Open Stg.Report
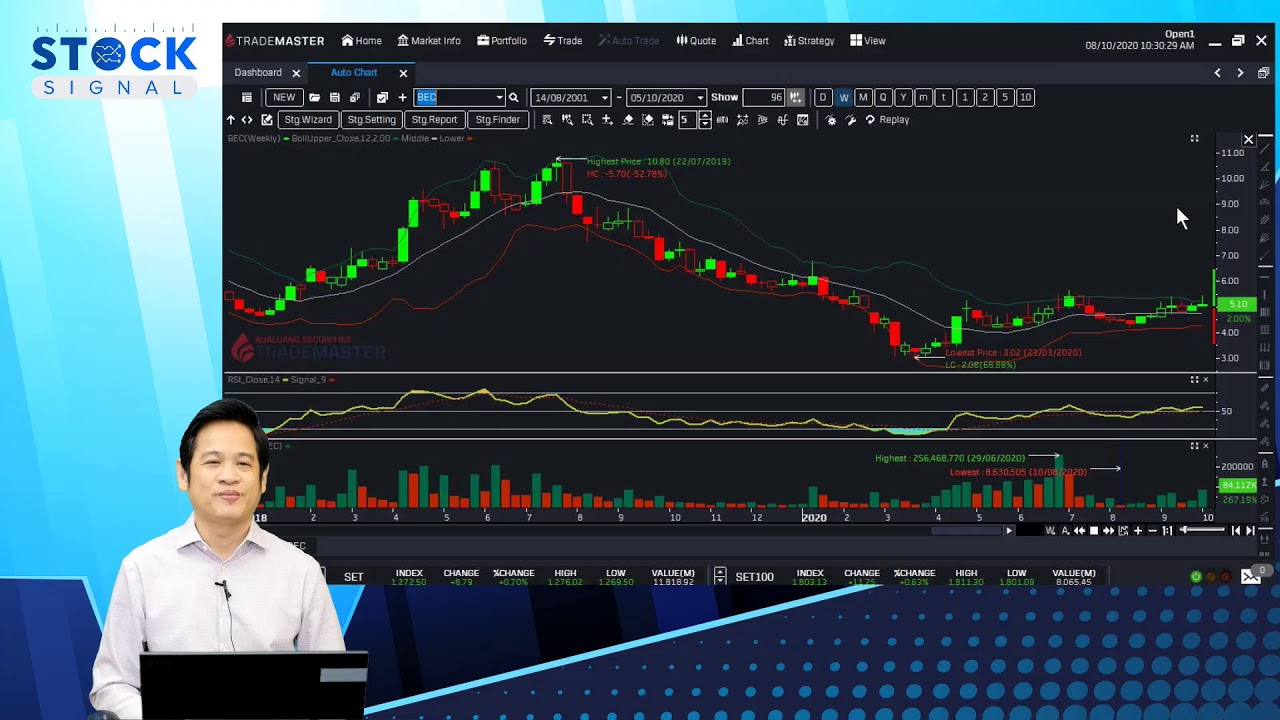Screen dimensions: 1280x720 pyautogui.click(x=434, y=119)
